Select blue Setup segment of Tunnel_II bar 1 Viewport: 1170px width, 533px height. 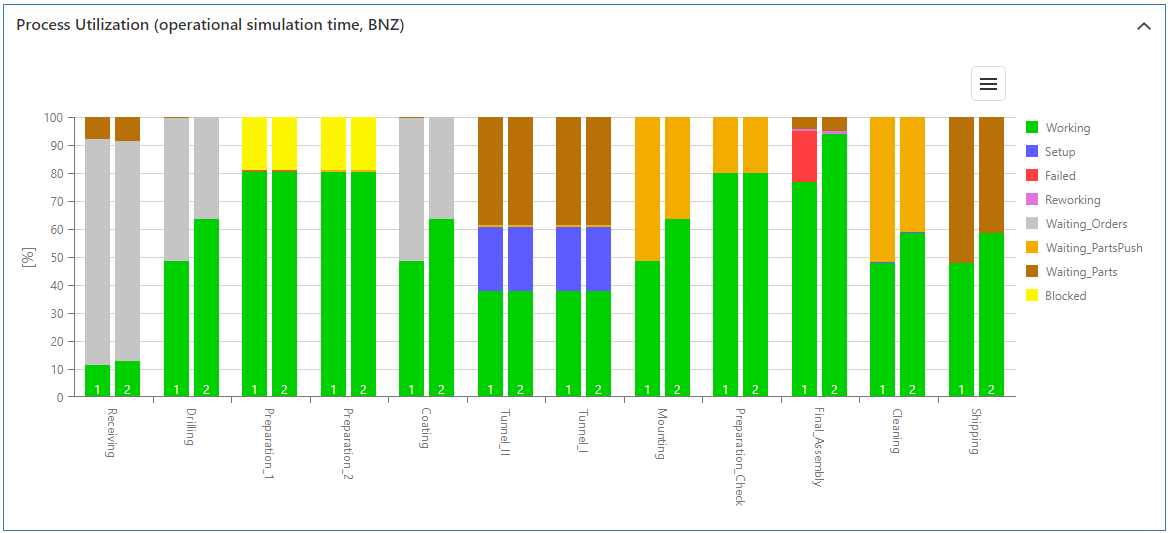pos(490,259)
